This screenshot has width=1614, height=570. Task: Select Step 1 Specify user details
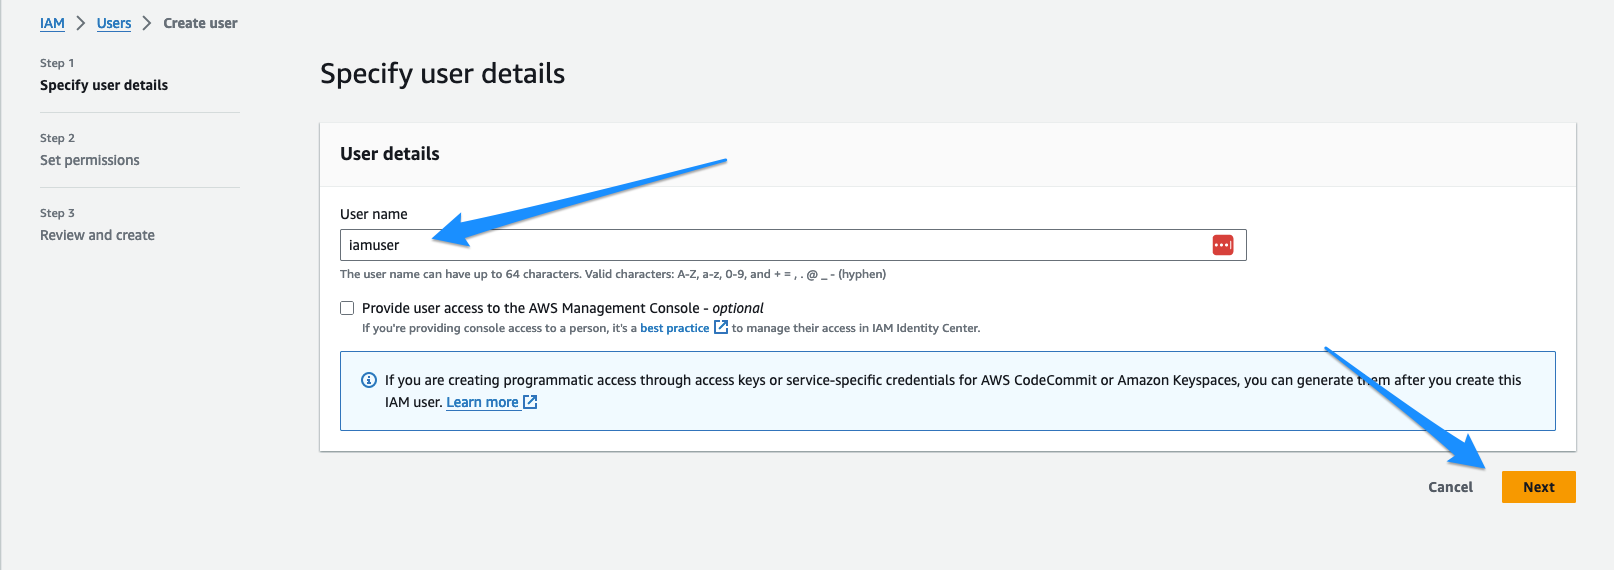tap(104, 75)
